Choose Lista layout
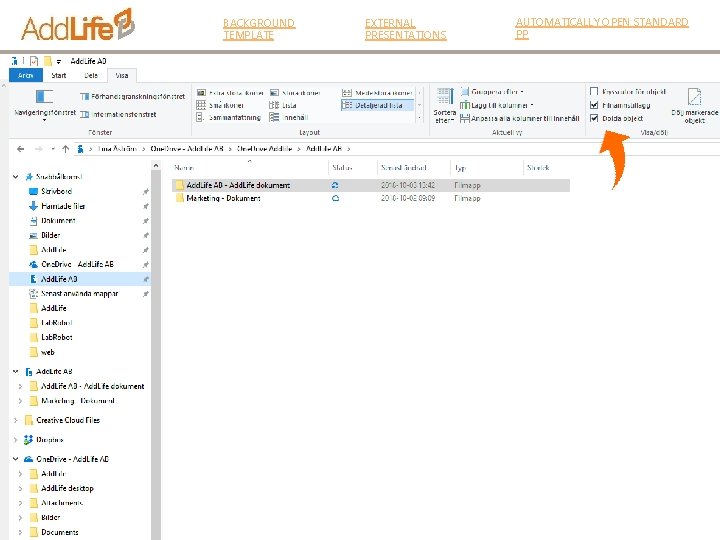The image size is (720, 540). coord(283,105)
